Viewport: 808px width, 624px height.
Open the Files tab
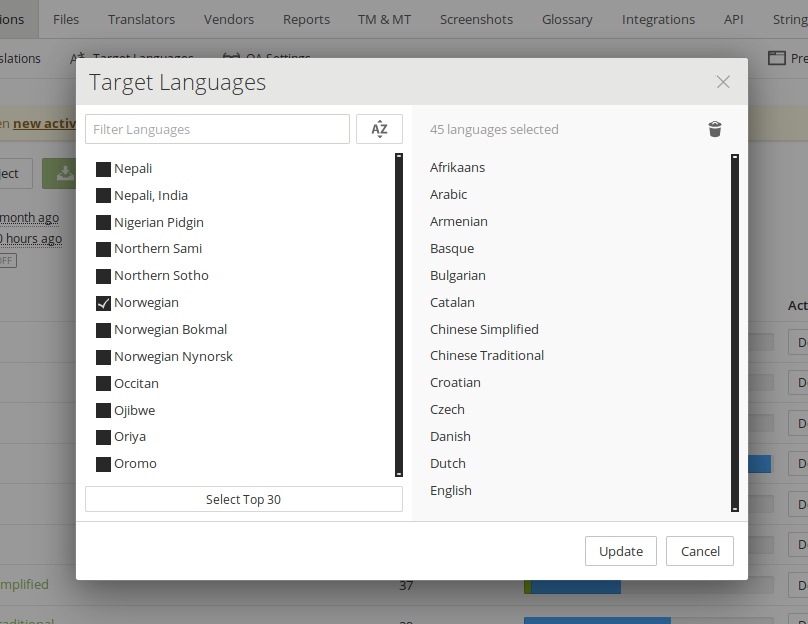(x=66, y=19)
